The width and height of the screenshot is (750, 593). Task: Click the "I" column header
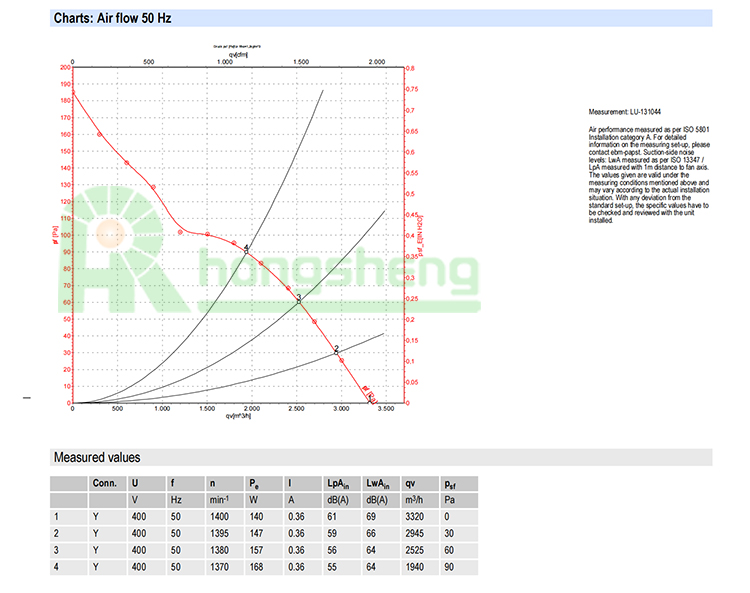click(x=290, y=483)
